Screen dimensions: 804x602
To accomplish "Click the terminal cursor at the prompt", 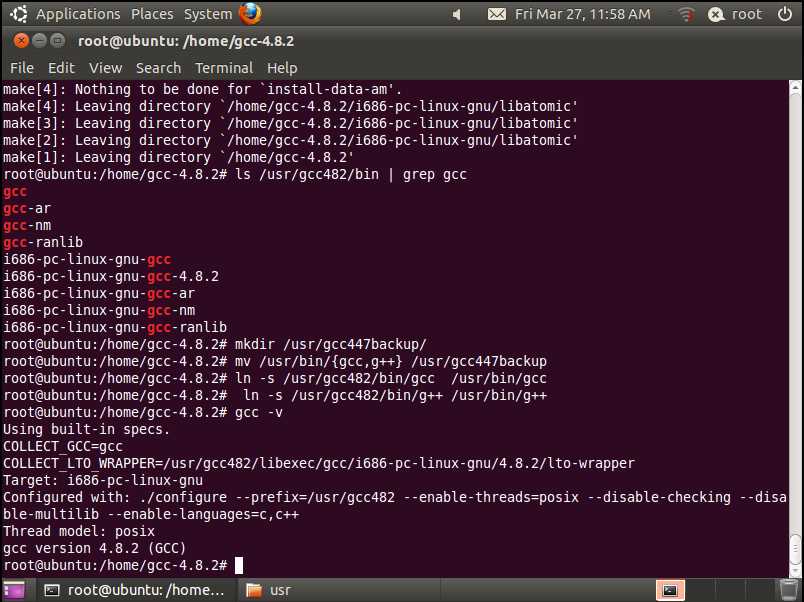I will tap(239, 565).
